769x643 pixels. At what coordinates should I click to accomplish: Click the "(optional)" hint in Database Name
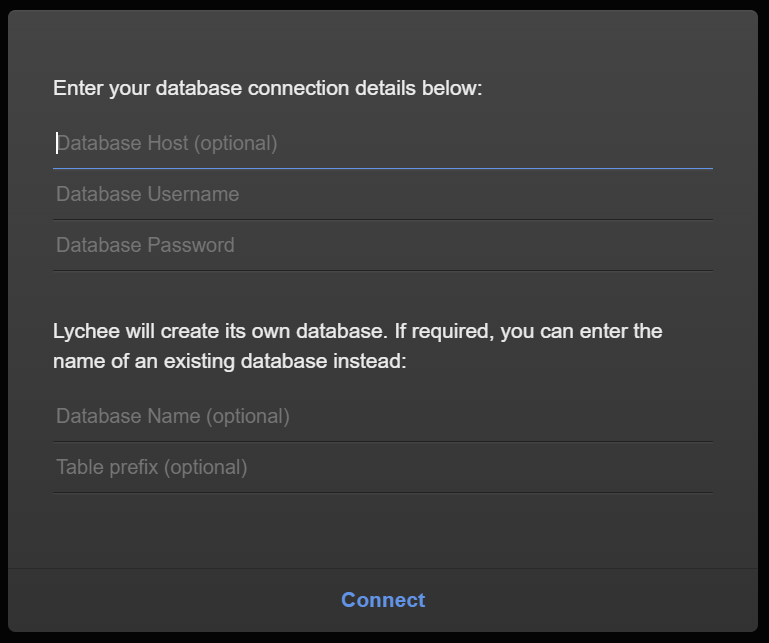248,417
